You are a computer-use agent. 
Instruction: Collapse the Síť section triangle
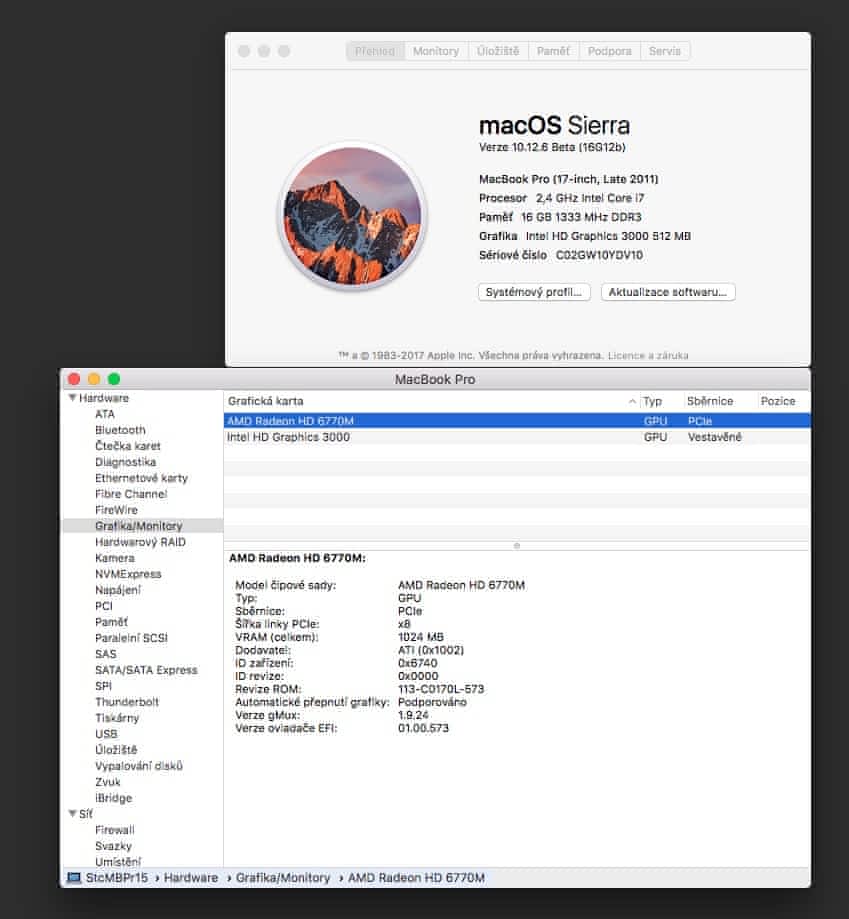(x=72, y=814)
